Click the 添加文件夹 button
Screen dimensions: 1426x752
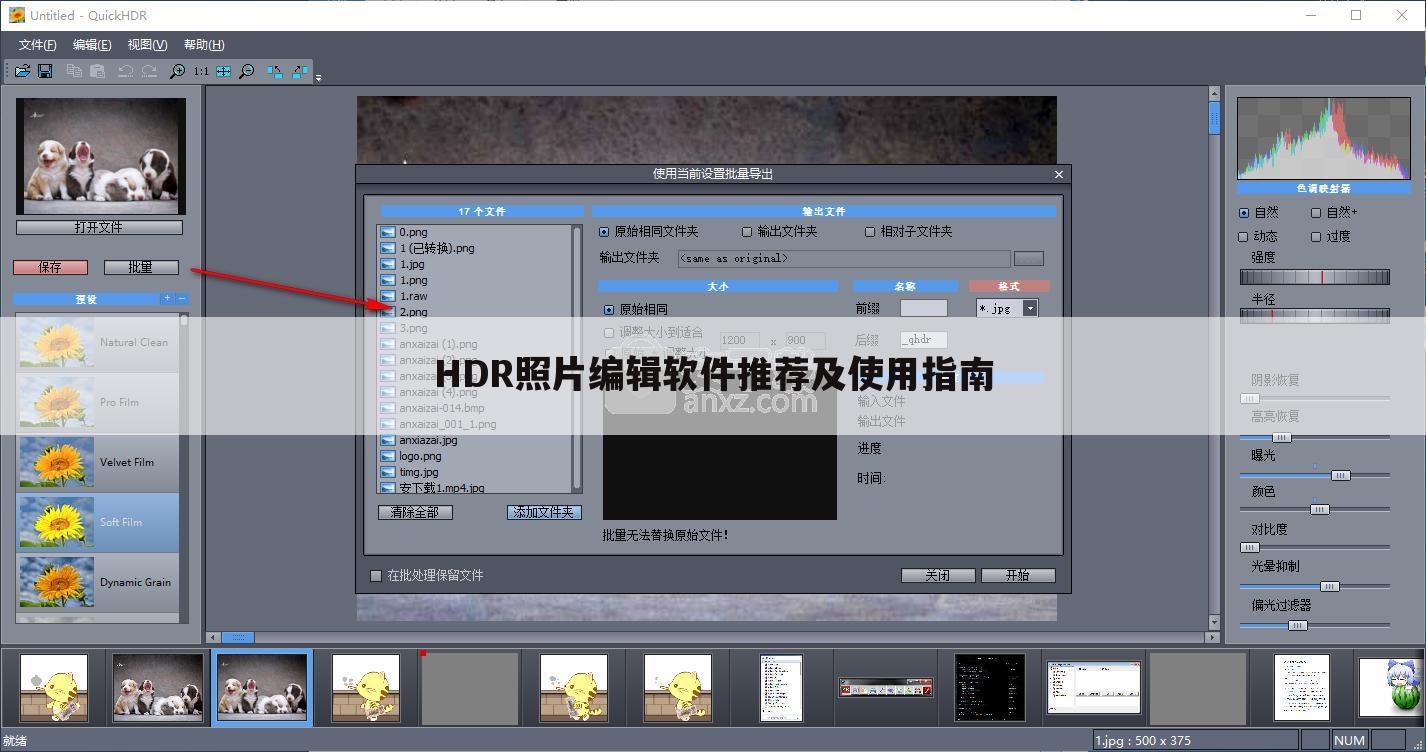544,512
